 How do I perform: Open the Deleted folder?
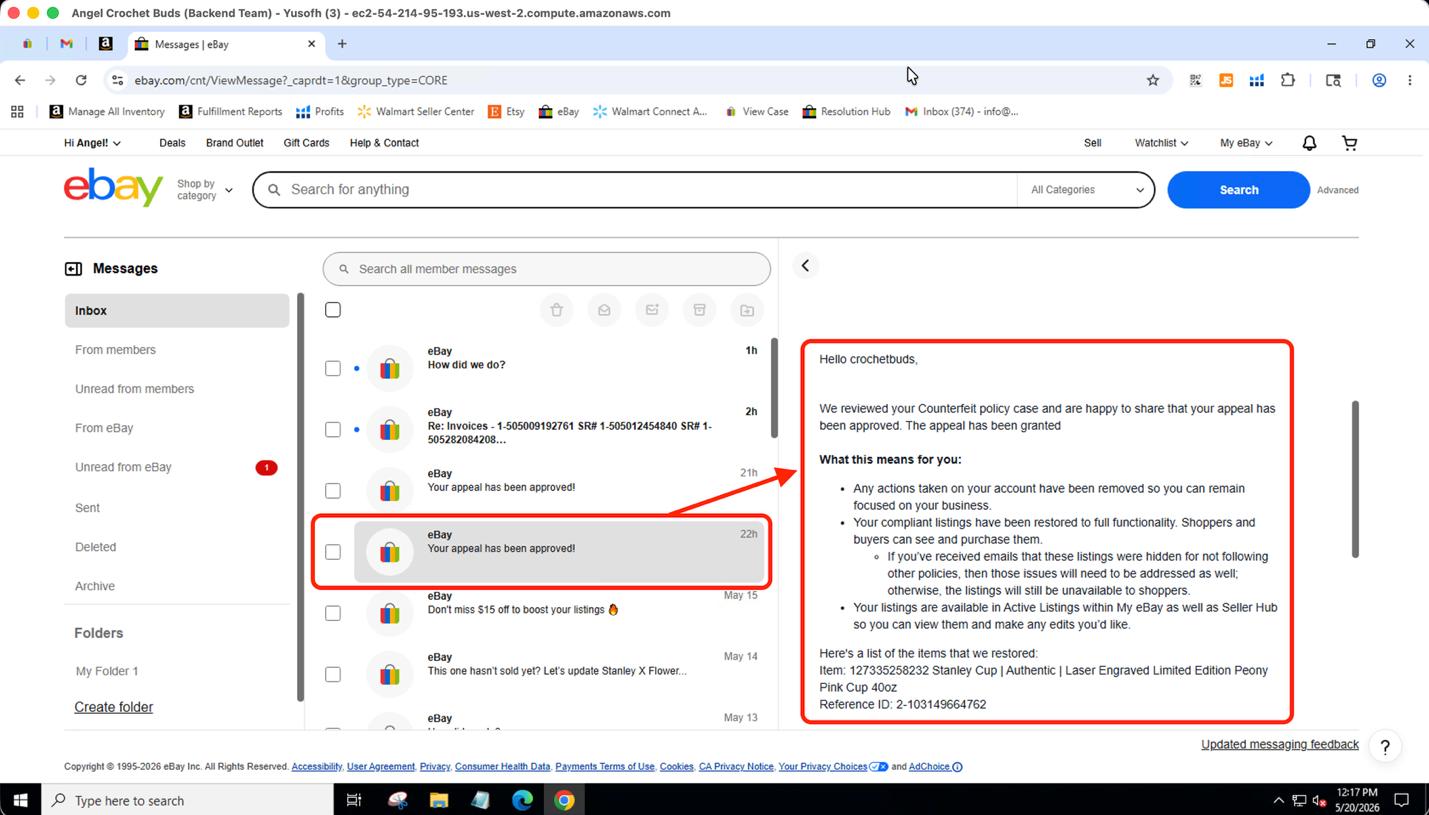click(95, 547)
